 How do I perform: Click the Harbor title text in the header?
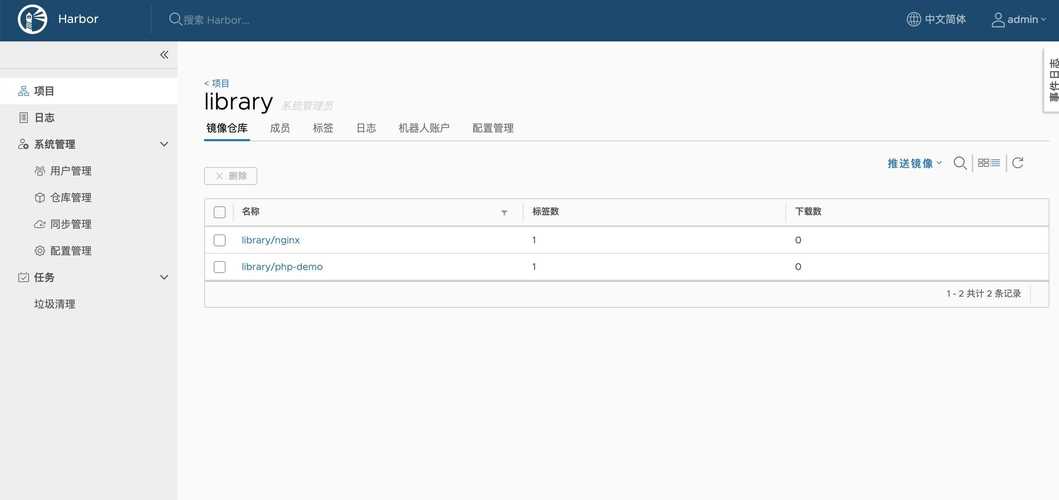pyautogui.click(x=78, y=19)
